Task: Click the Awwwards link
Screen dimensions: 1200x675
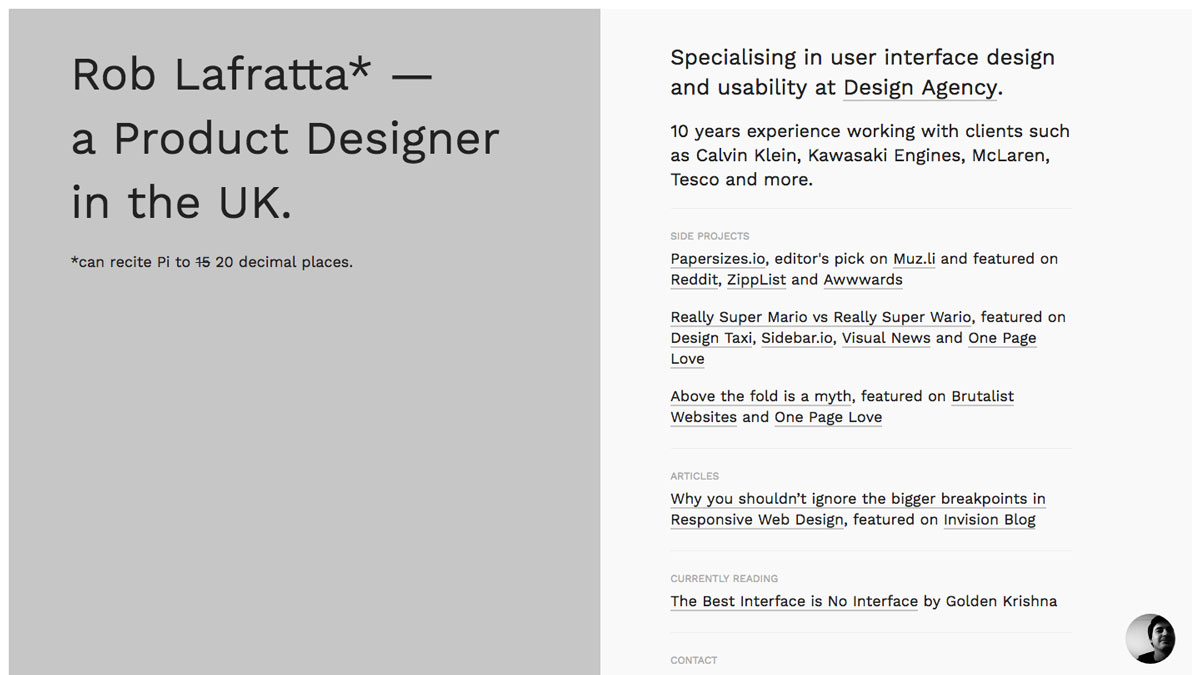Action: point(862,280)
